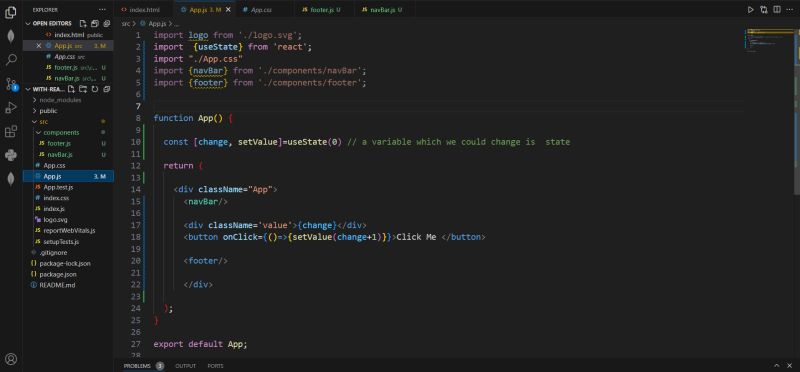
Task: Open the Accounts menu icon
Action: click(11, 359)
